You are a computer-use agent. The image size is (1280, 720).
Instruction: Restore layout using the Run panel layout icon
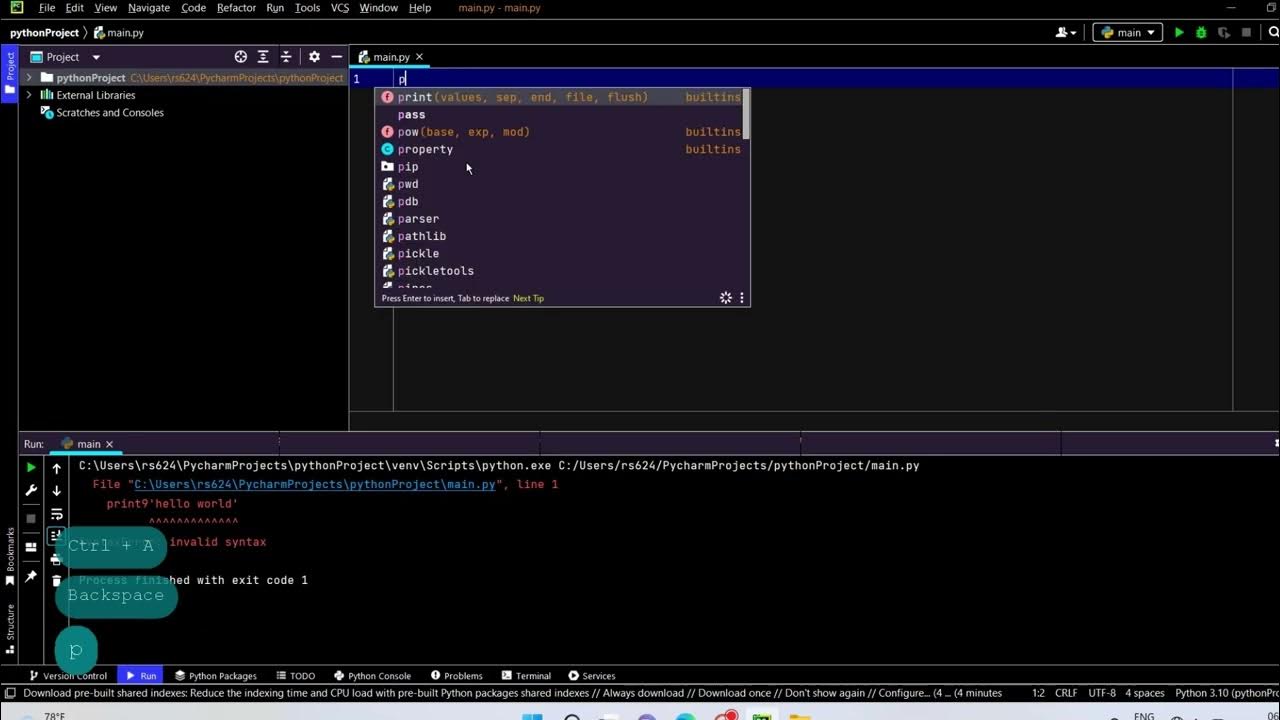click(x=31, y=547)
